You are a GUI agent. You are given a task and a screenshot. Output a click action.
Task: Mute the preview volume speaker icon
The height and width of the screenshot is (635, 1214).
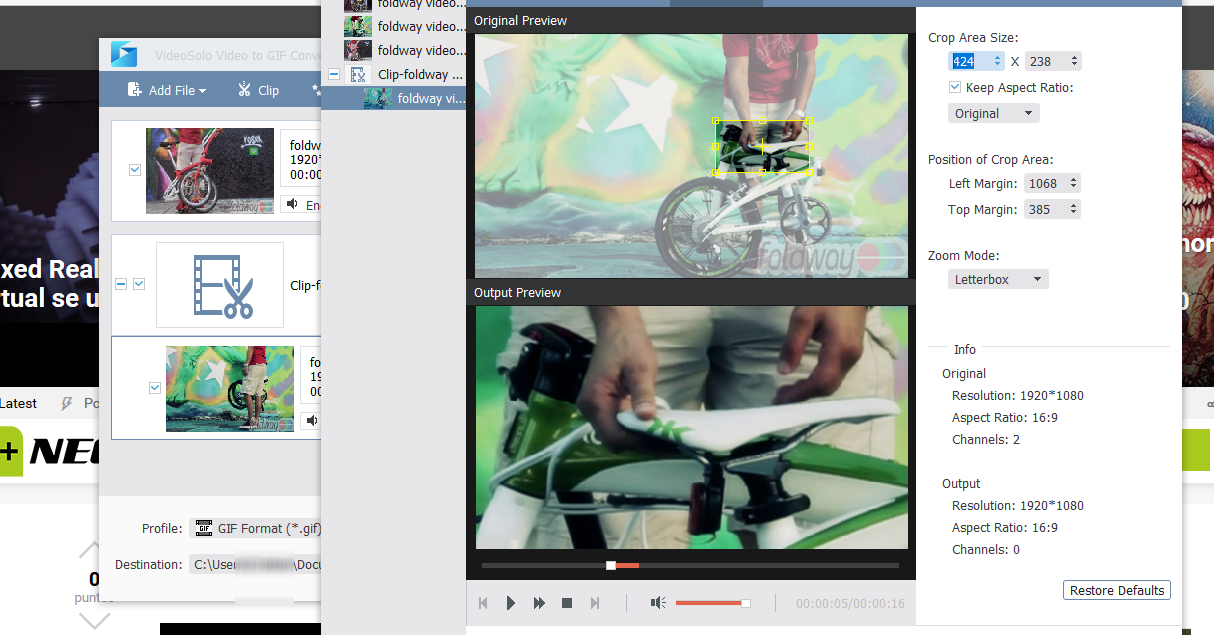658,603
